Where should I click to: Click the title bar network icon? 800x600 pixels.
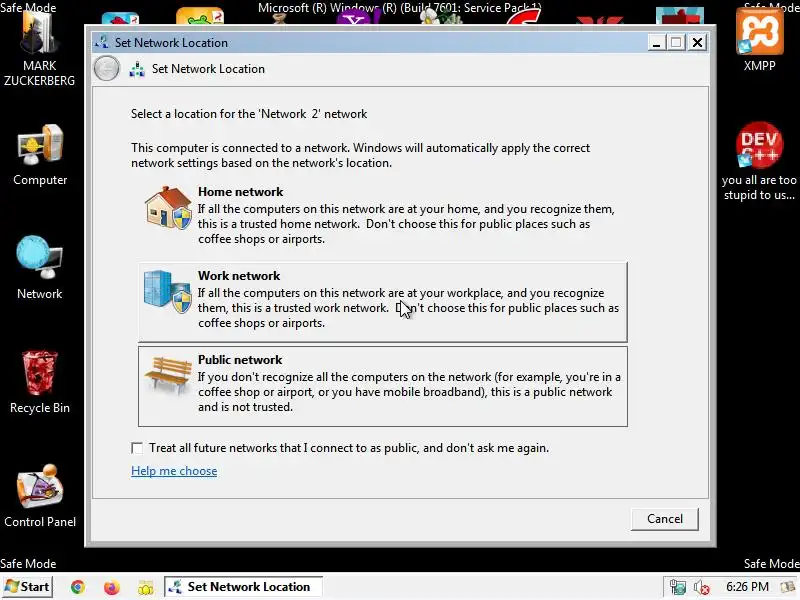[x=102, y=42]
